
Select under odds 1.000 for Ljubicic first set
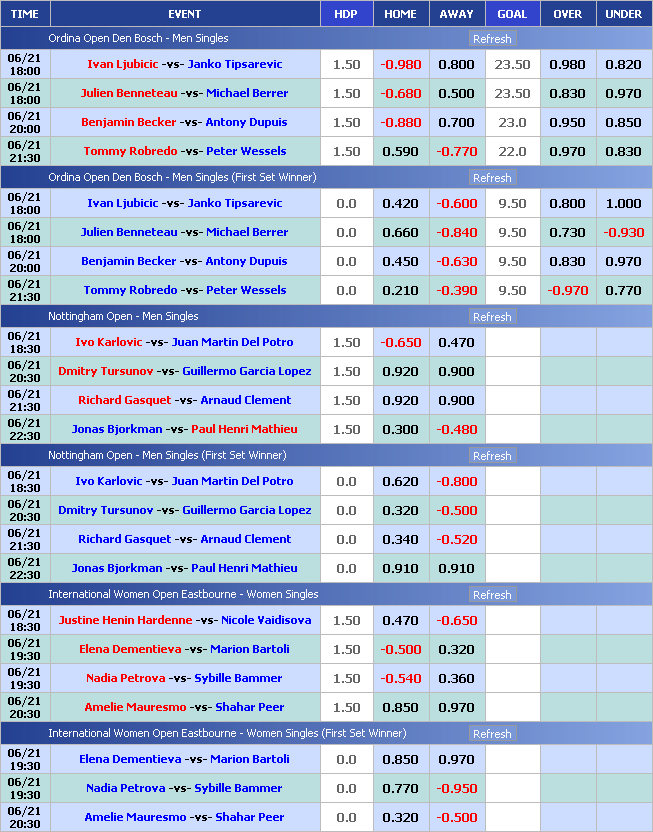click(624, 203)
